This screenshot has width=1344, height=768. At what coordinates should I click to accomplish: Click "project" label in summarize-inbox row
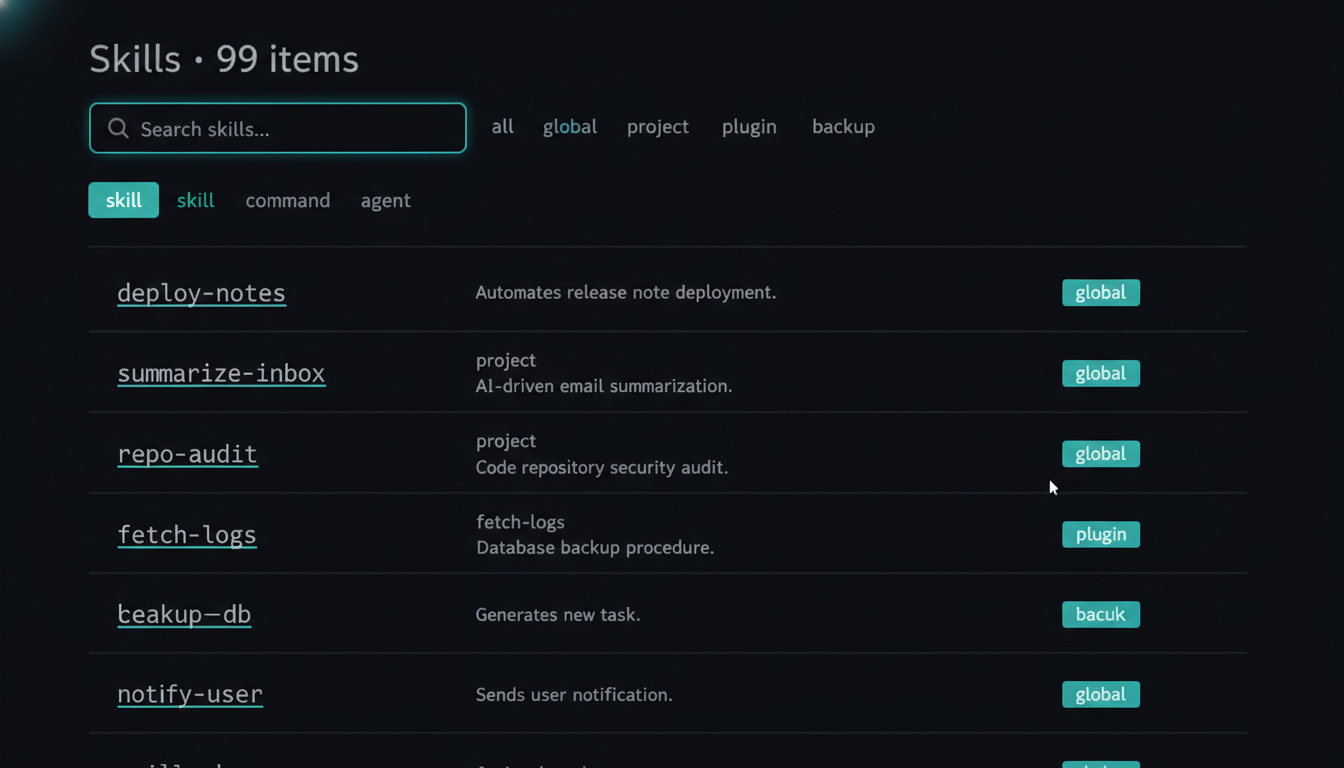[x=506, y=361]
